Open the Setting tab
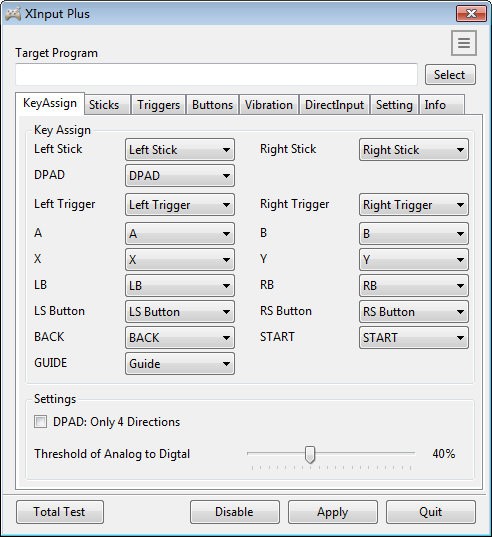 click(394, 105)
